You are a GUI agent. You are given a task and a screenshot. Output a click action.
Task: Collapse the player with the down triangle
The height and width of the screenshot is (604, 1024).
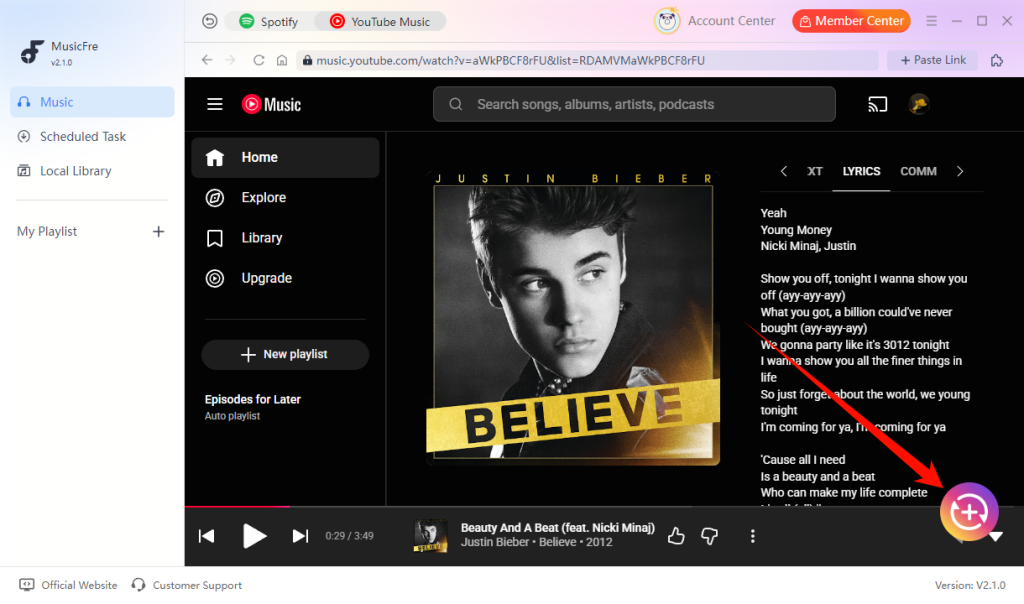(996, 537)
